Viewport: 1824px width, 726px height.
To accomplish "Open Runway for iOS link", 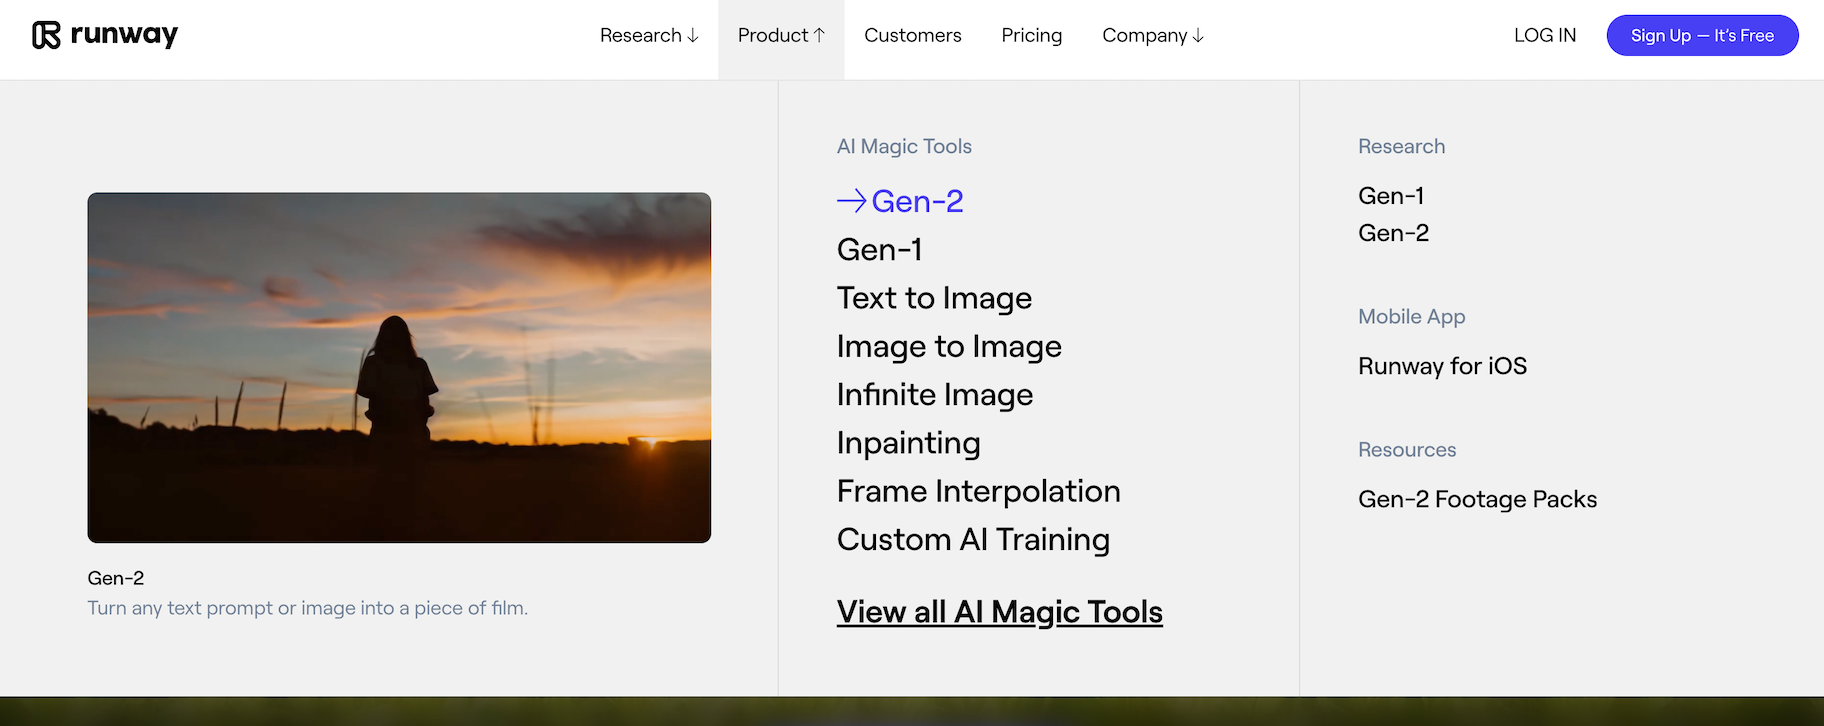I will tap(1441, 366).
